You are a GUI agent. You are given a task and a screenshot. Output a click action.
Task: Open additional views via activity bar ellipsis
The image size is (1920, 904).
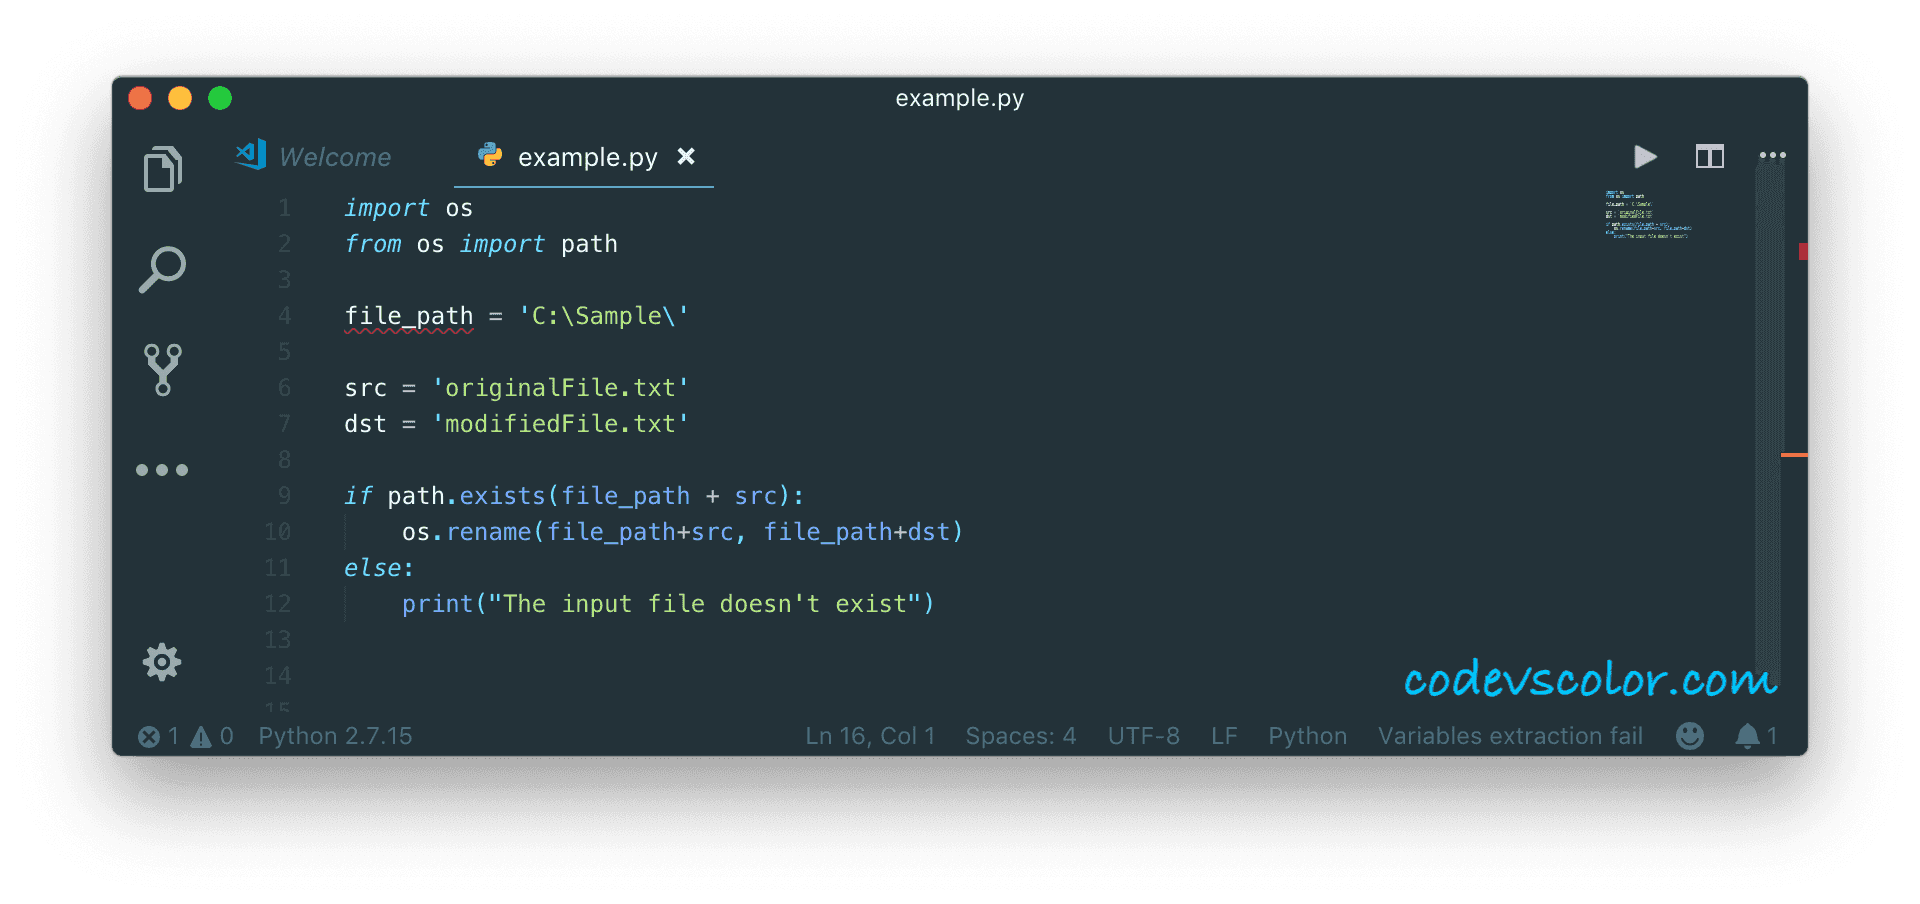[162, 469]
